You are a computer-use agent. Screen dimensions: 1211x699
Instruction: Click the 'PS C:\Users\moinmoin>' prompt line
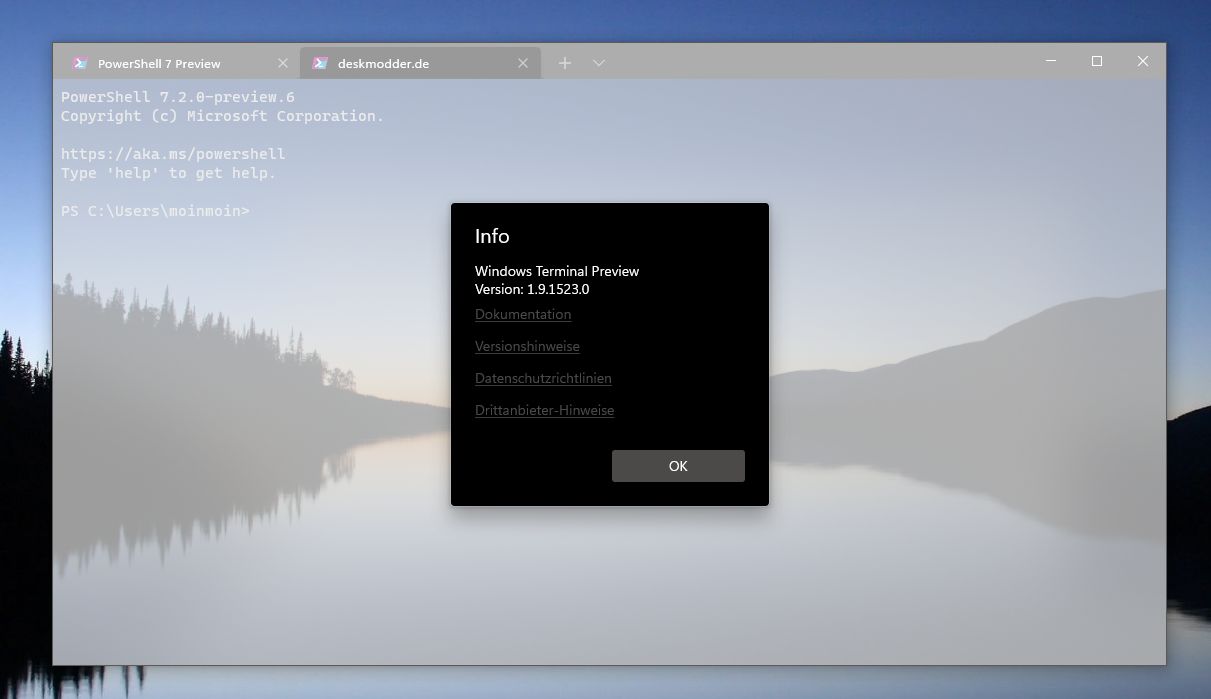coord(155,211)
